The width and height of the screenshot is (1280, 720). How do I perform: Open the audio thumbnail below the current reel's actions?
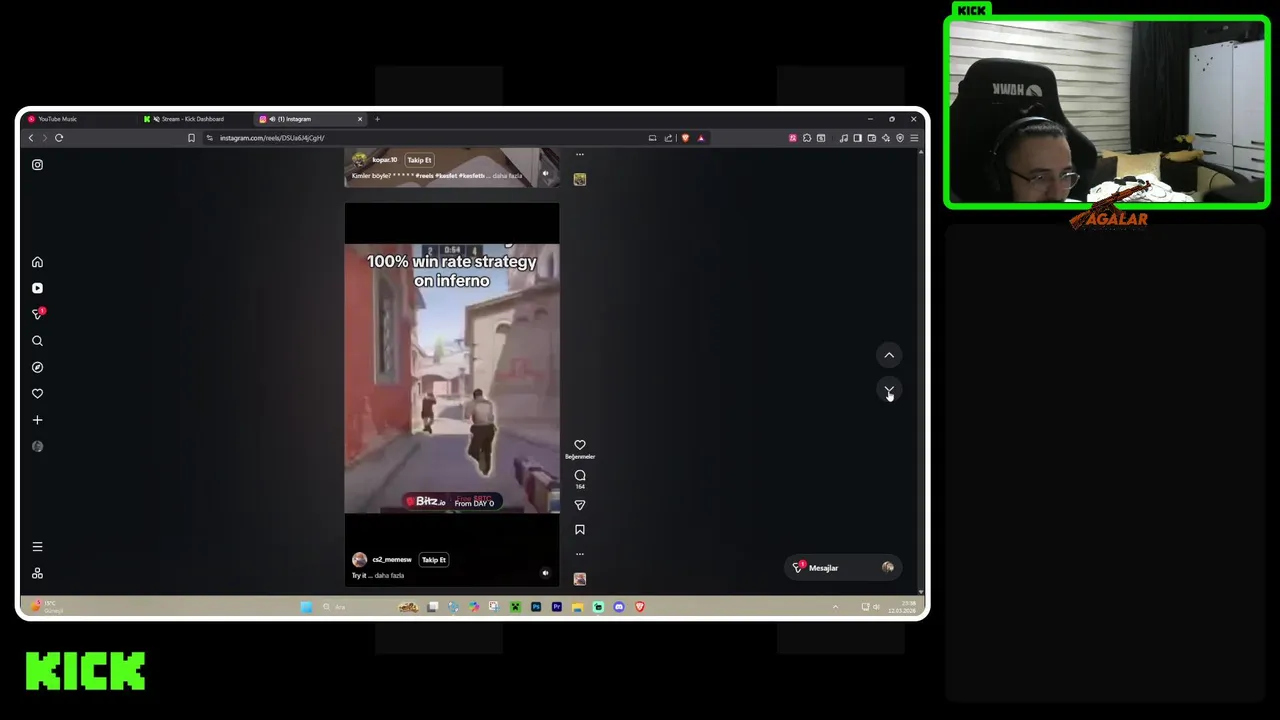[580, 579]
